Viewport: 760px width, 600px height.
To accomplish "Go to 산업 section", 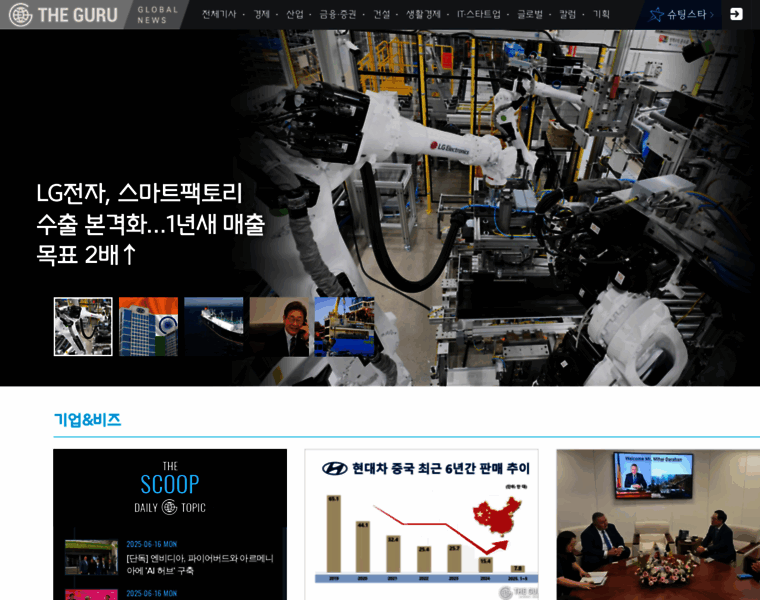I will (x=295, y=15).
